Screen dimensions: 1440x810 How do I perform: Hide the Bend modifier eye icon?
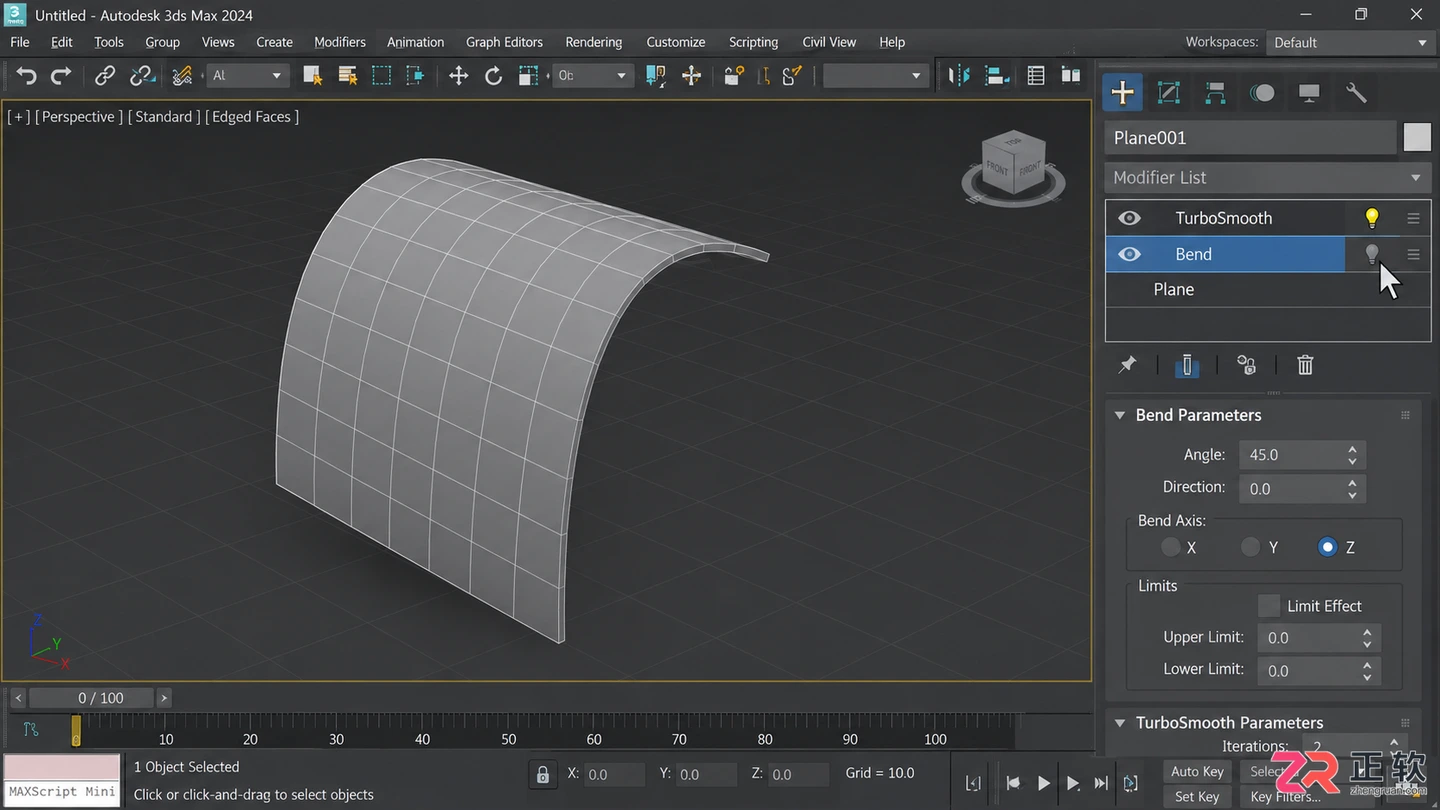tap(1129, 254)
